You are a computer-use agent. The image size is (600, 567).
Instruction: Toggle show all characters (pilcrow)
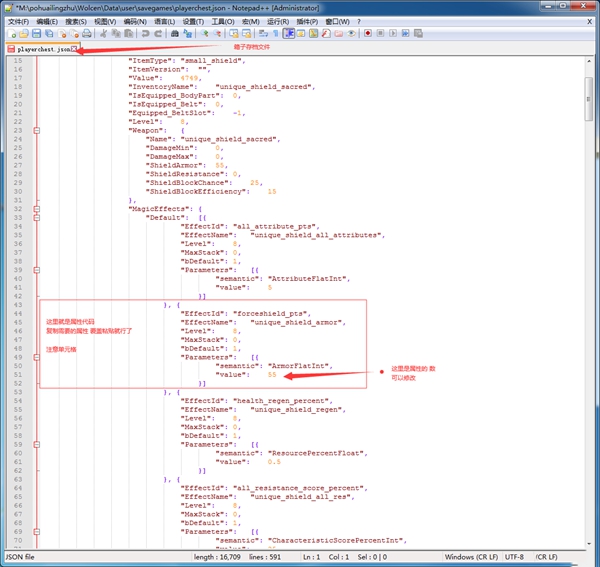[x=276, y=34]
